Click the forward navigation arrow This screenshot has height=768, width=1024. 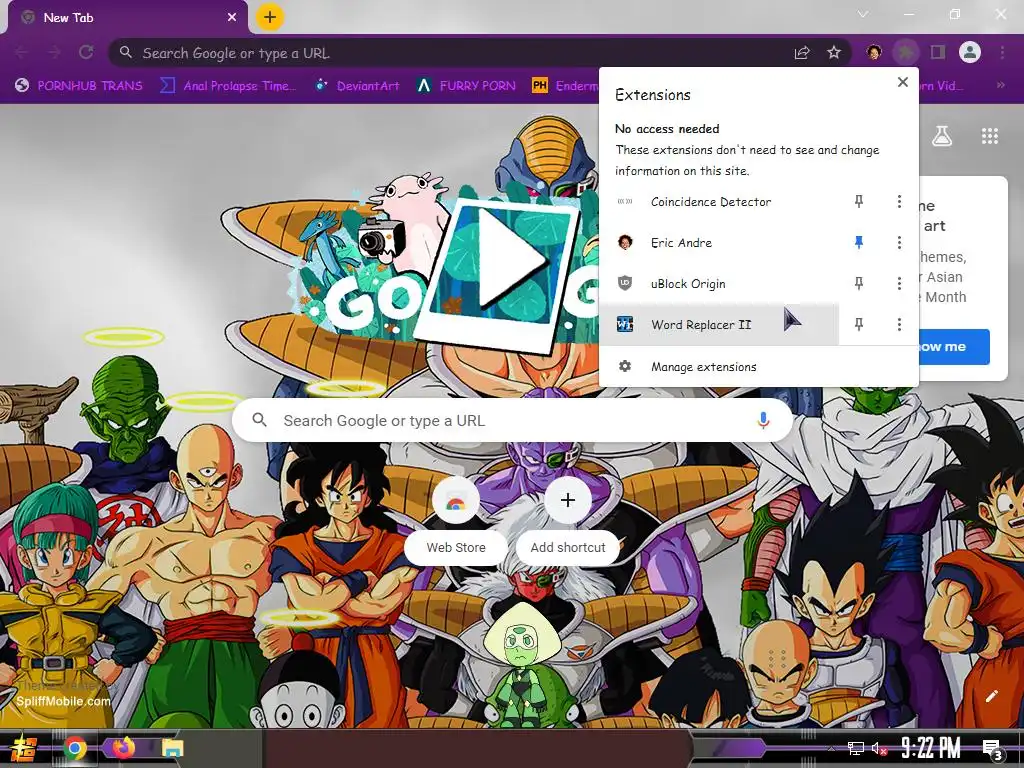54,52
